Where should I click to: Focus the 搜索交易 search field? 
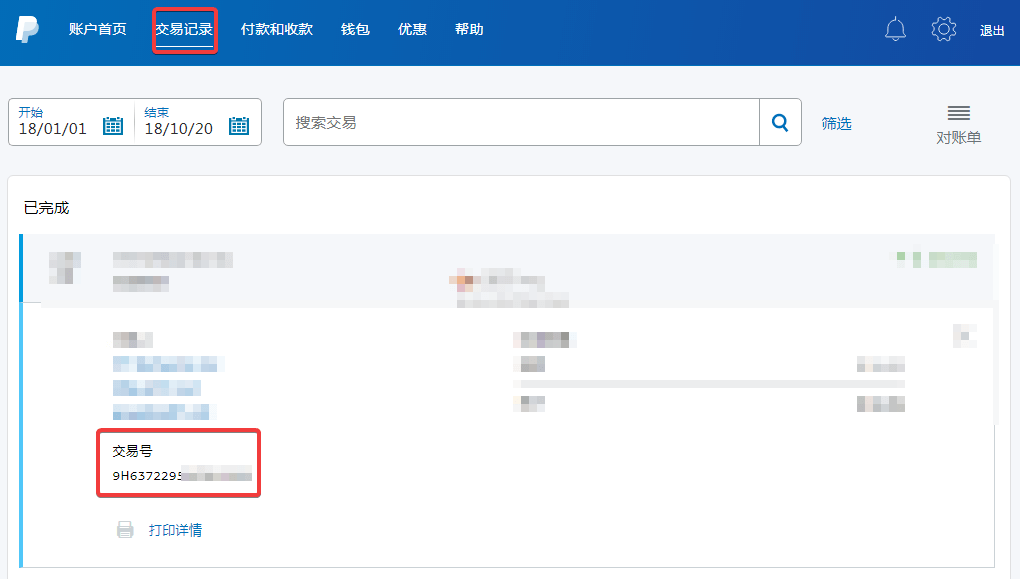[520, 123]
